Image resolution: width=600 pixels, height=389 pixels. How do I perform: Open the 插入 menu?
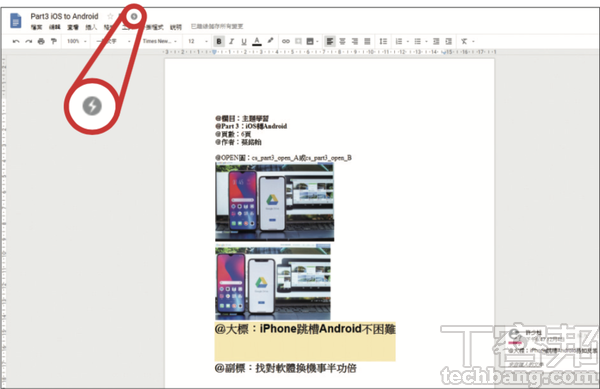coord(91,27)
